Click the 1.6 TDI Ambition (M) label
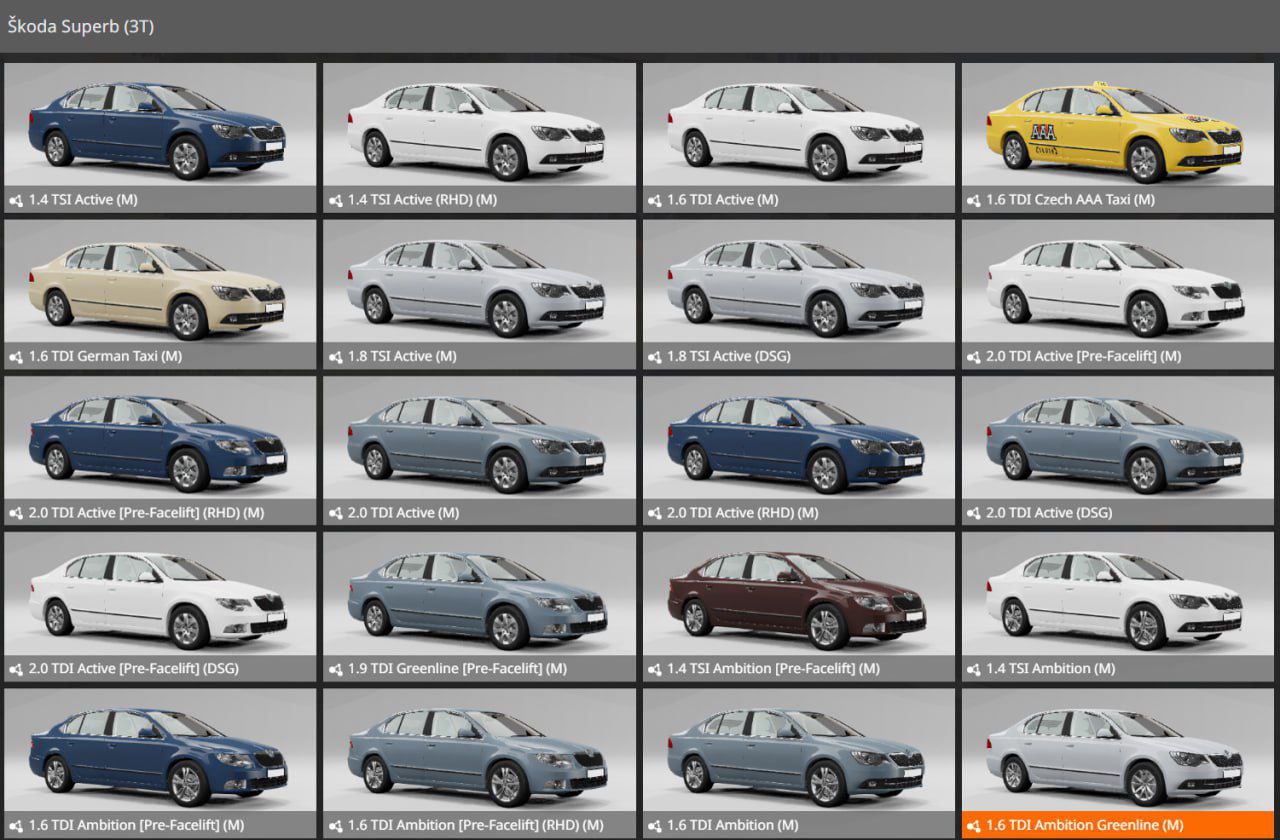Screen dimensions: 1280x840 (x=732, y=826)
